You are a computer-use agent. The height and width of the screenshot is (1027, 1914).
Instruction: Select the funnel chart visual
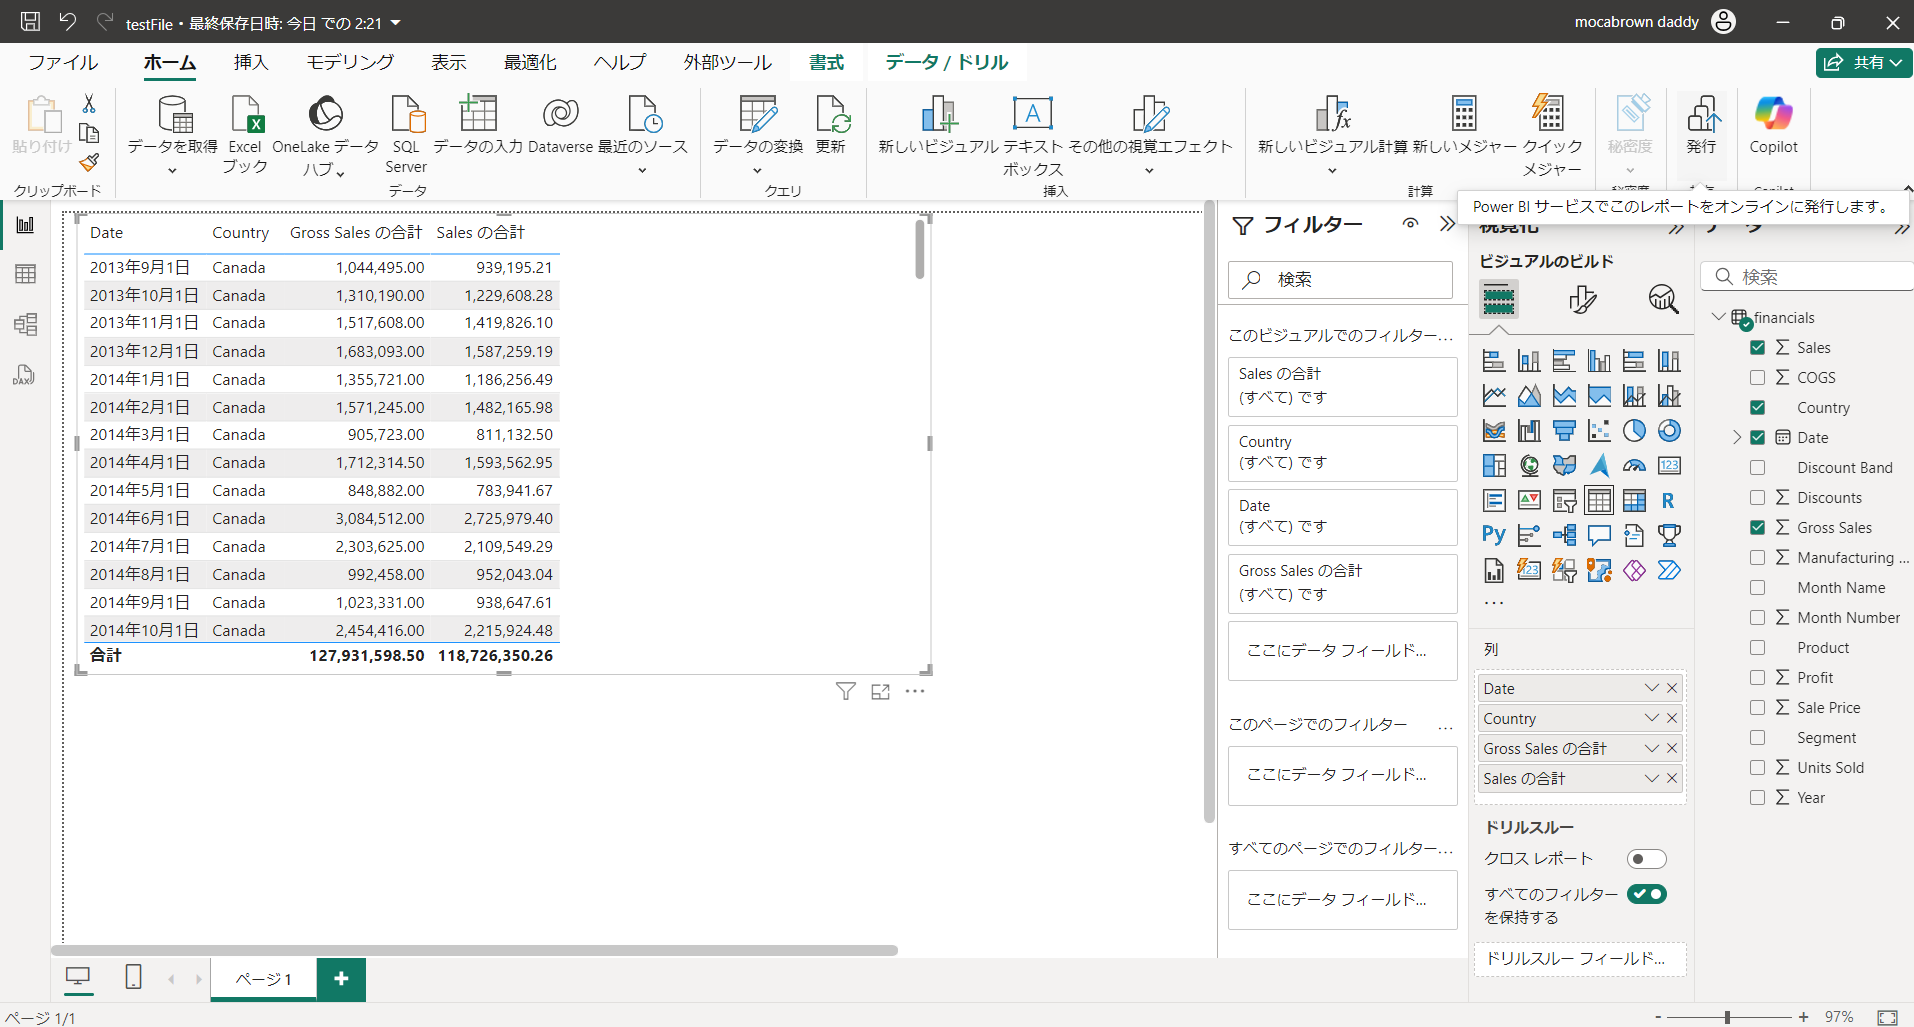(1564, 430)
